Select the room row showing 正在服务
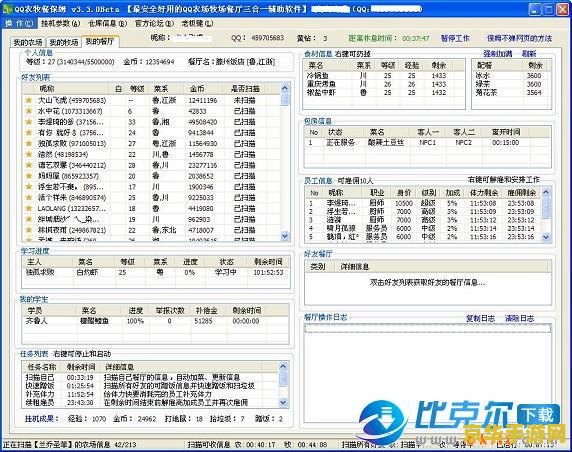Image resolution: width=572 pixels, height=452 pixels. click(427, 143)
